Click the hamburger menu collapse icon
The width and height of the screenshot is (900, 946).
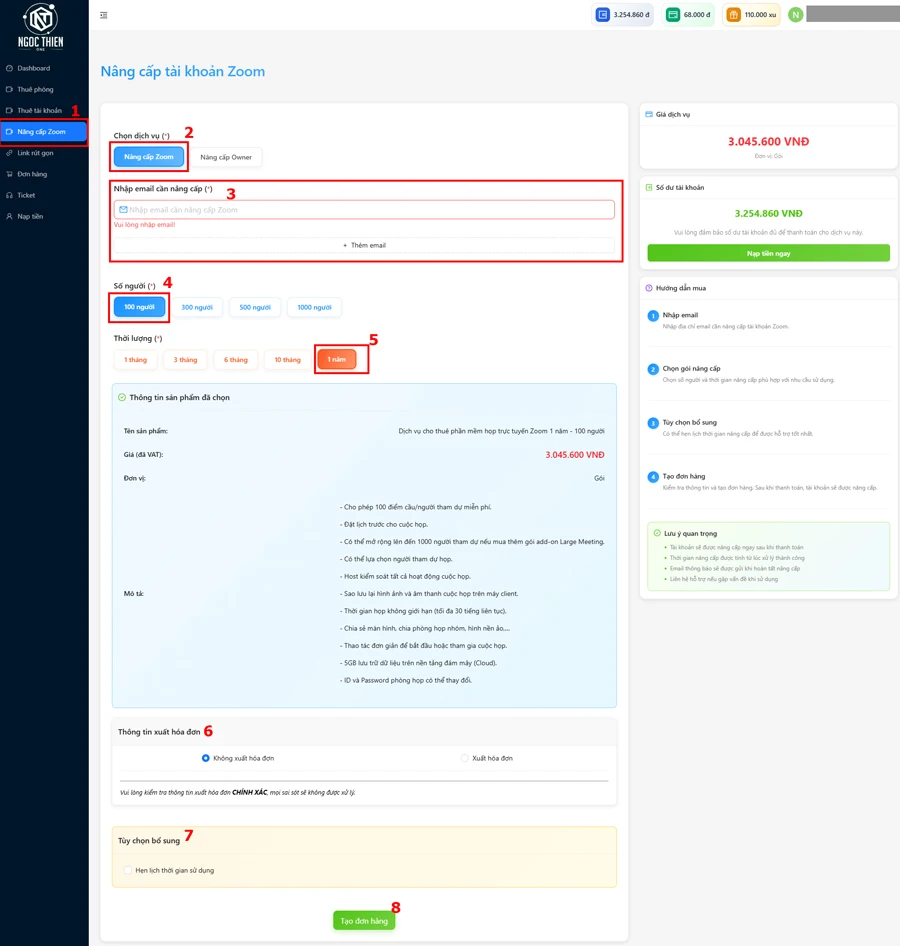(x=104, y=15)
